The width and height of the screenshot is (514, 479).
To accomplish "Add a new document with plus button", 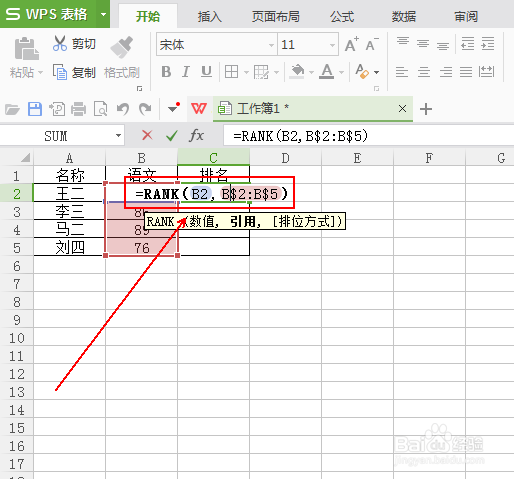I will pos(426,109).
